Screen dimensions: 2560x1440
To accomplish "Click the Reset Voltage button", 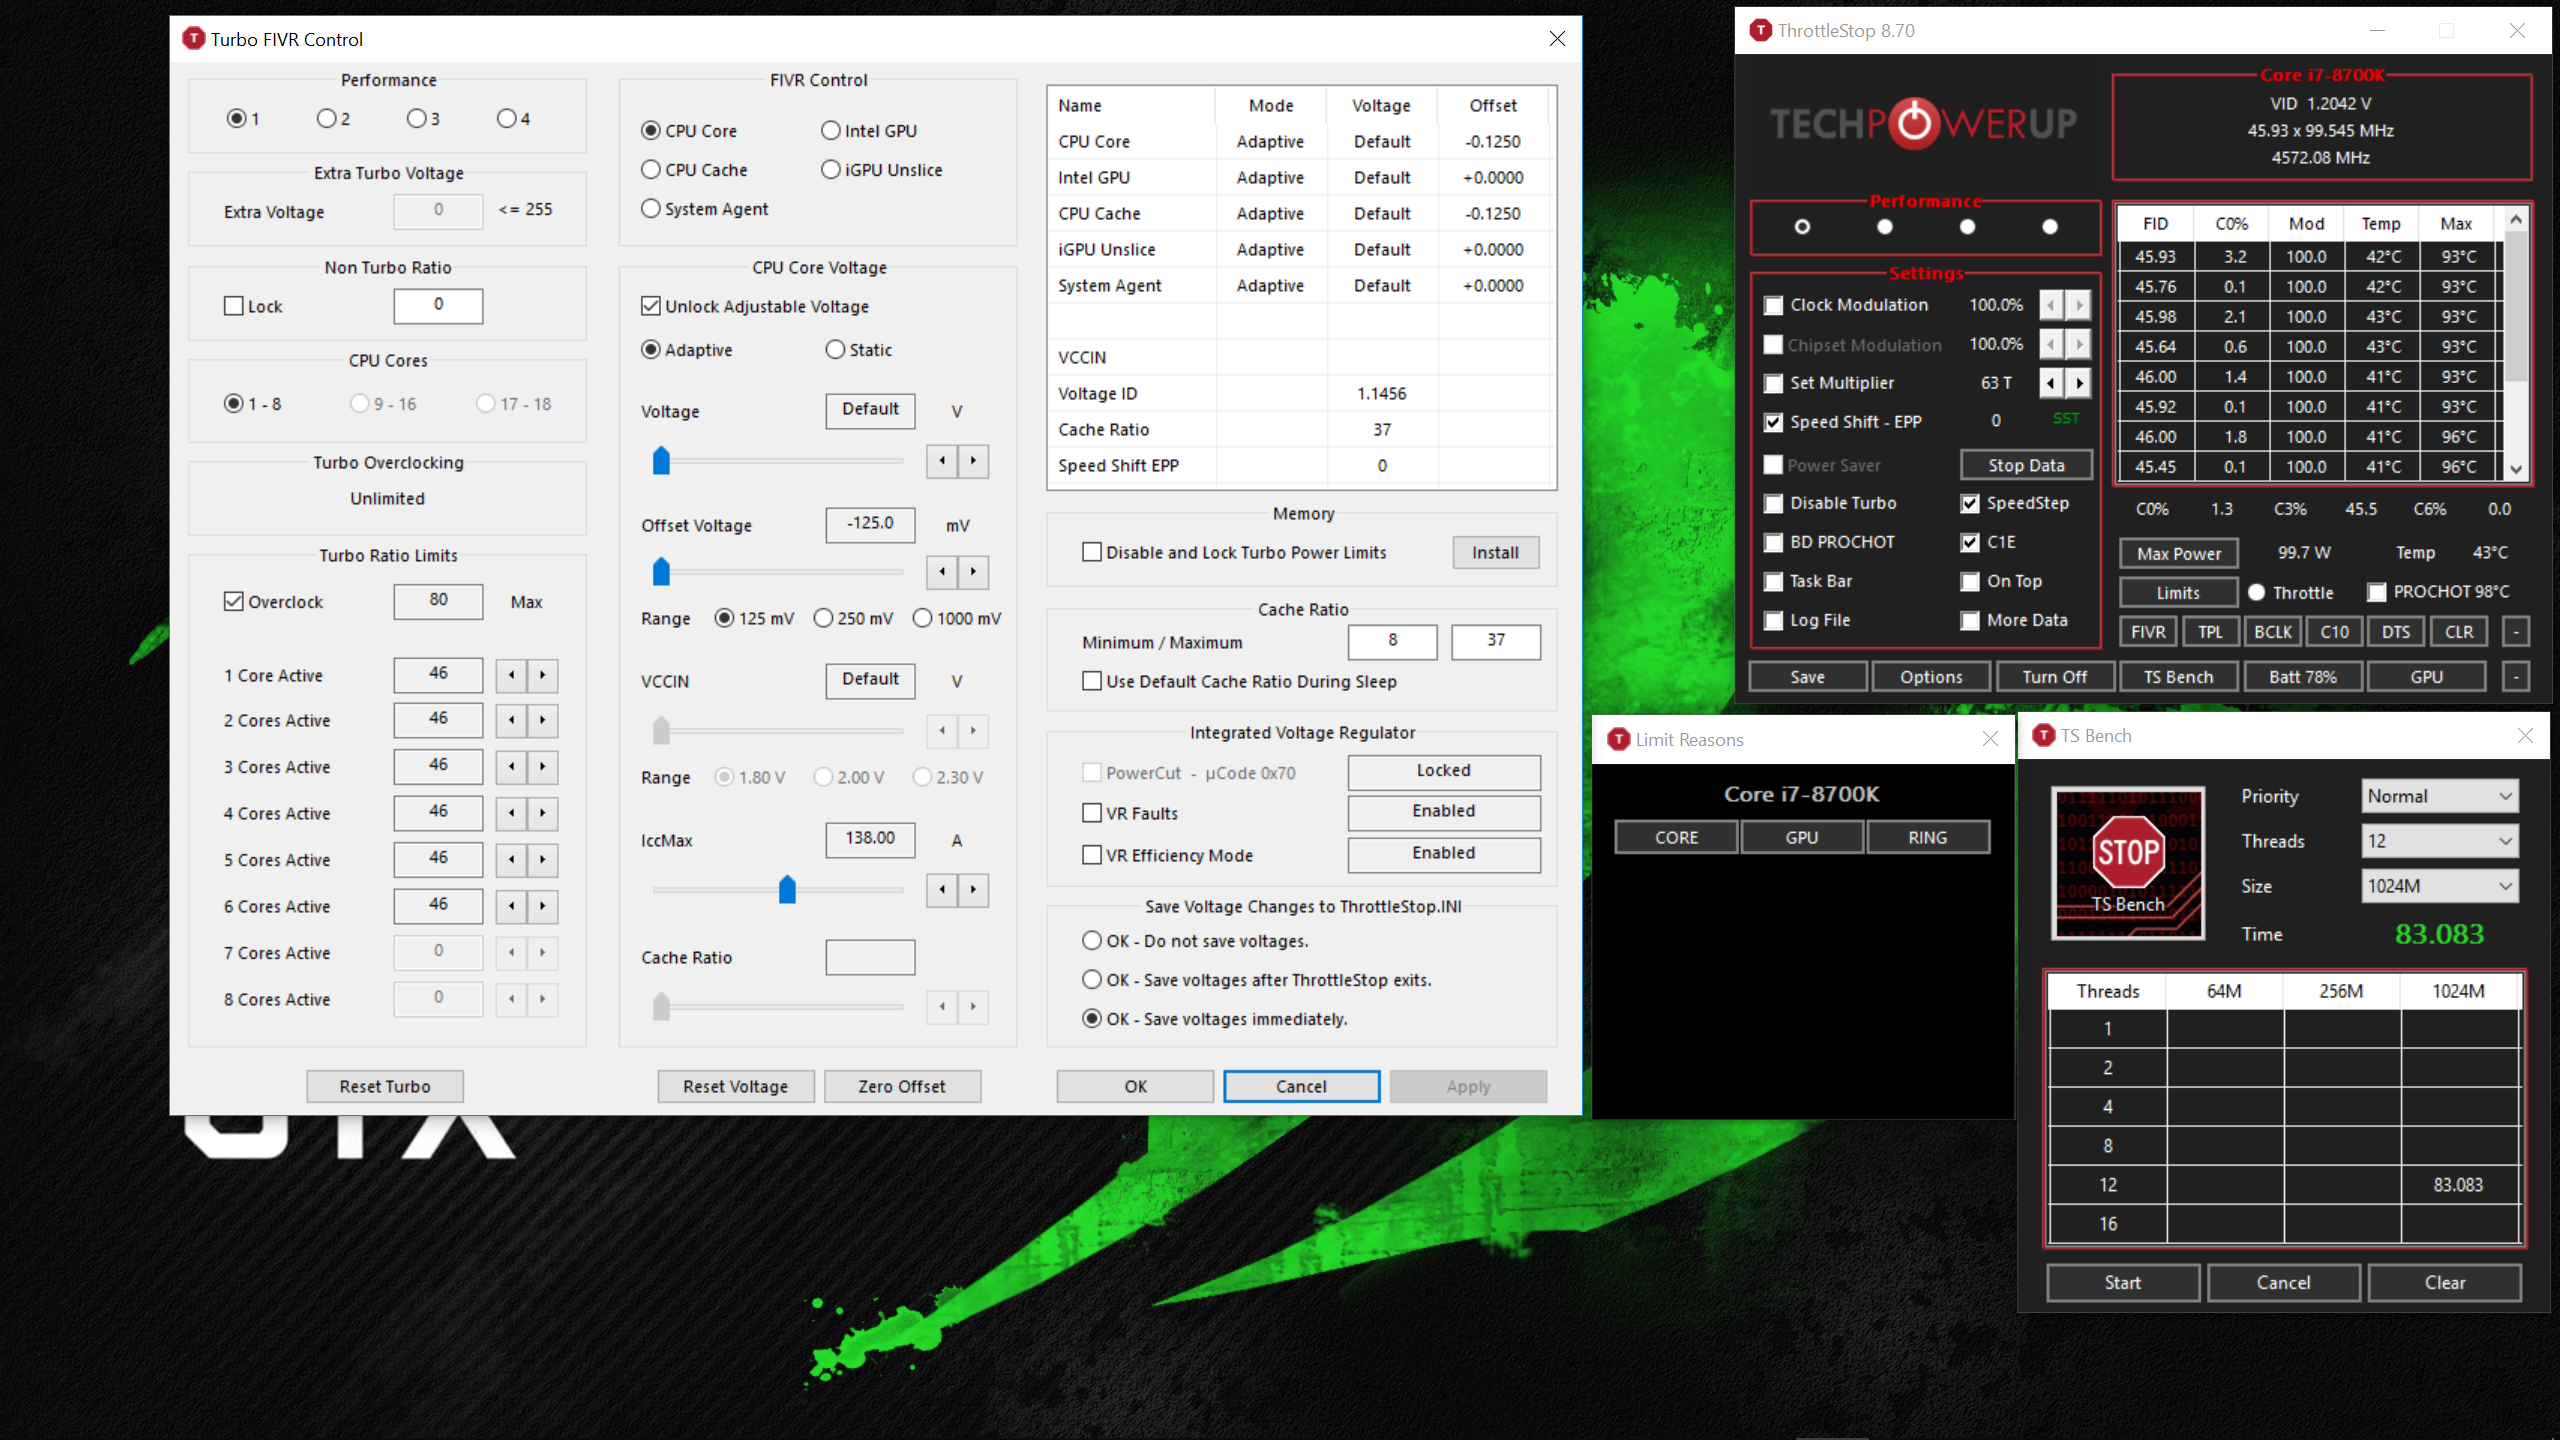I will tap(735, 1086).
